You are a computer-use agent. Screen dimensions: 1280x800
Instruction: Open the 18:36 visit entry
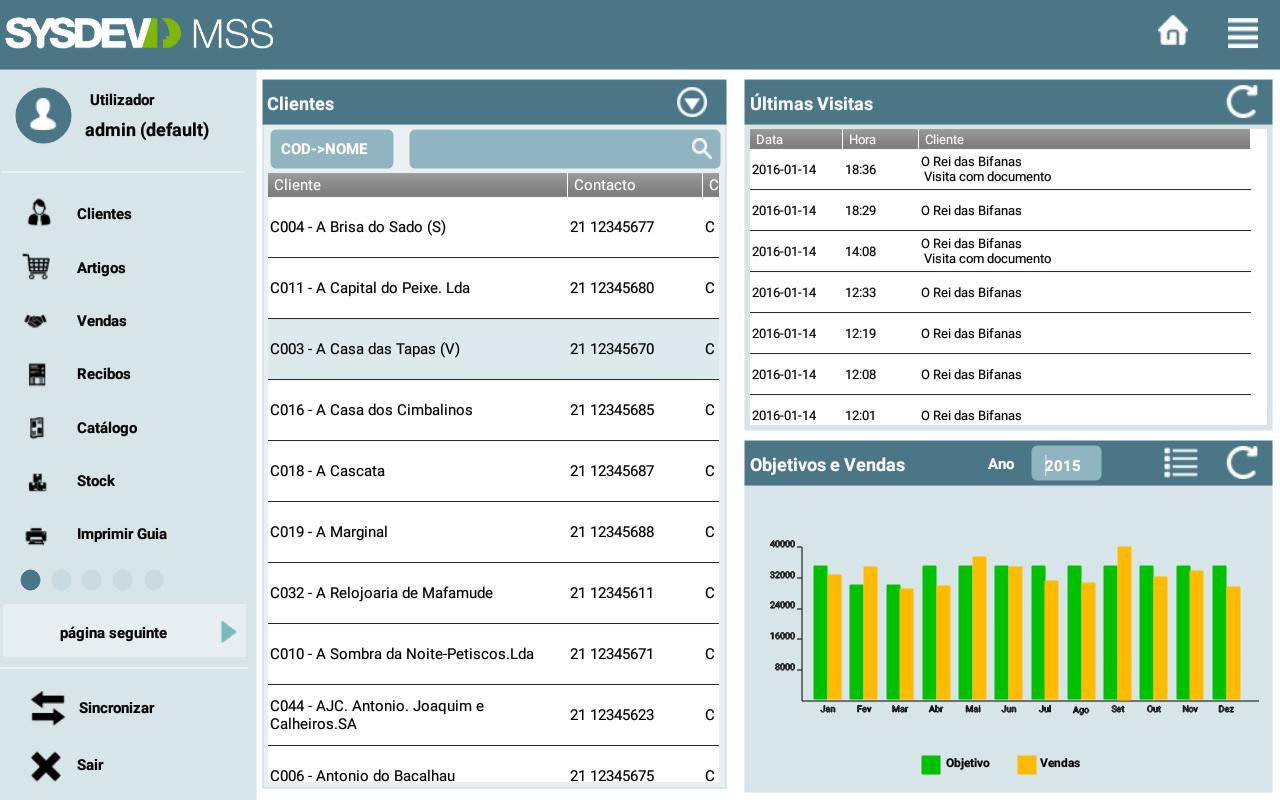[1000, 169]
